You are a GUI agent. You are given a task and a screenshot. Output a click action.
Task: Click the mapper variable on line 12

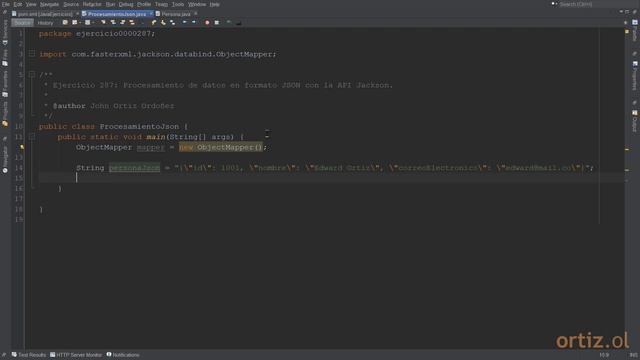151,147
